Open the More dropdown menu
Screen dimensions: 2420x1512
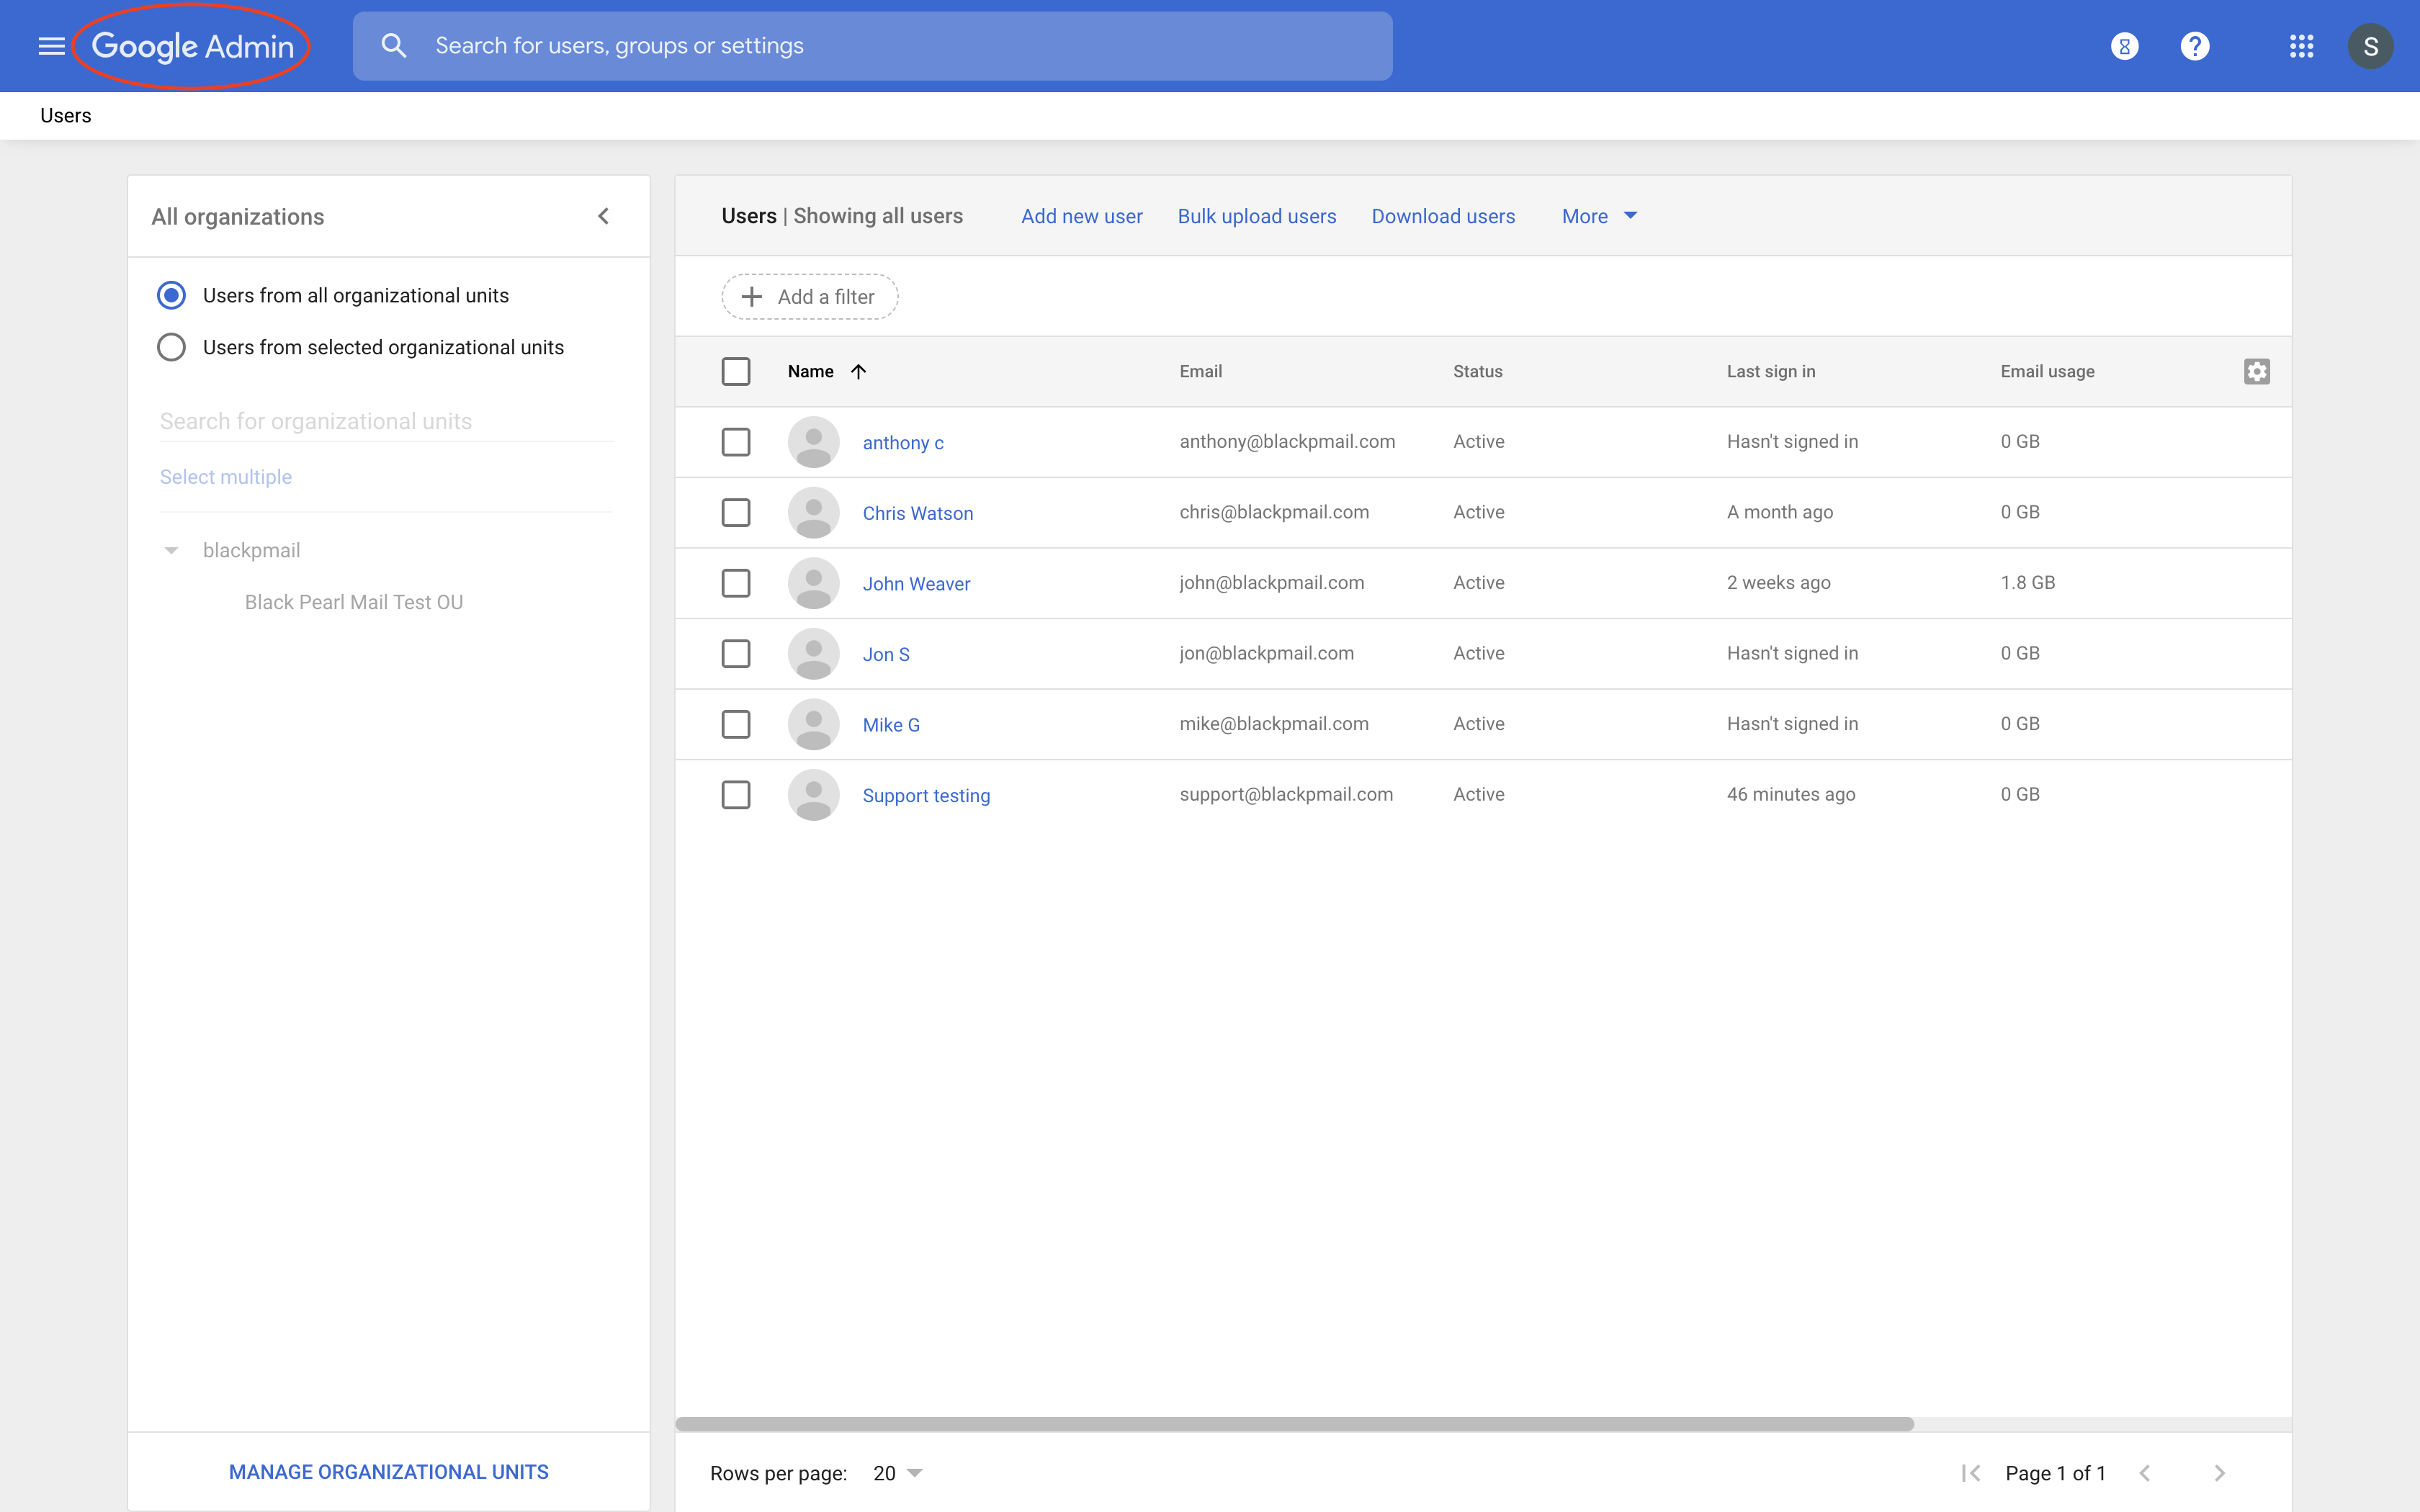[x=1598, y=216]
